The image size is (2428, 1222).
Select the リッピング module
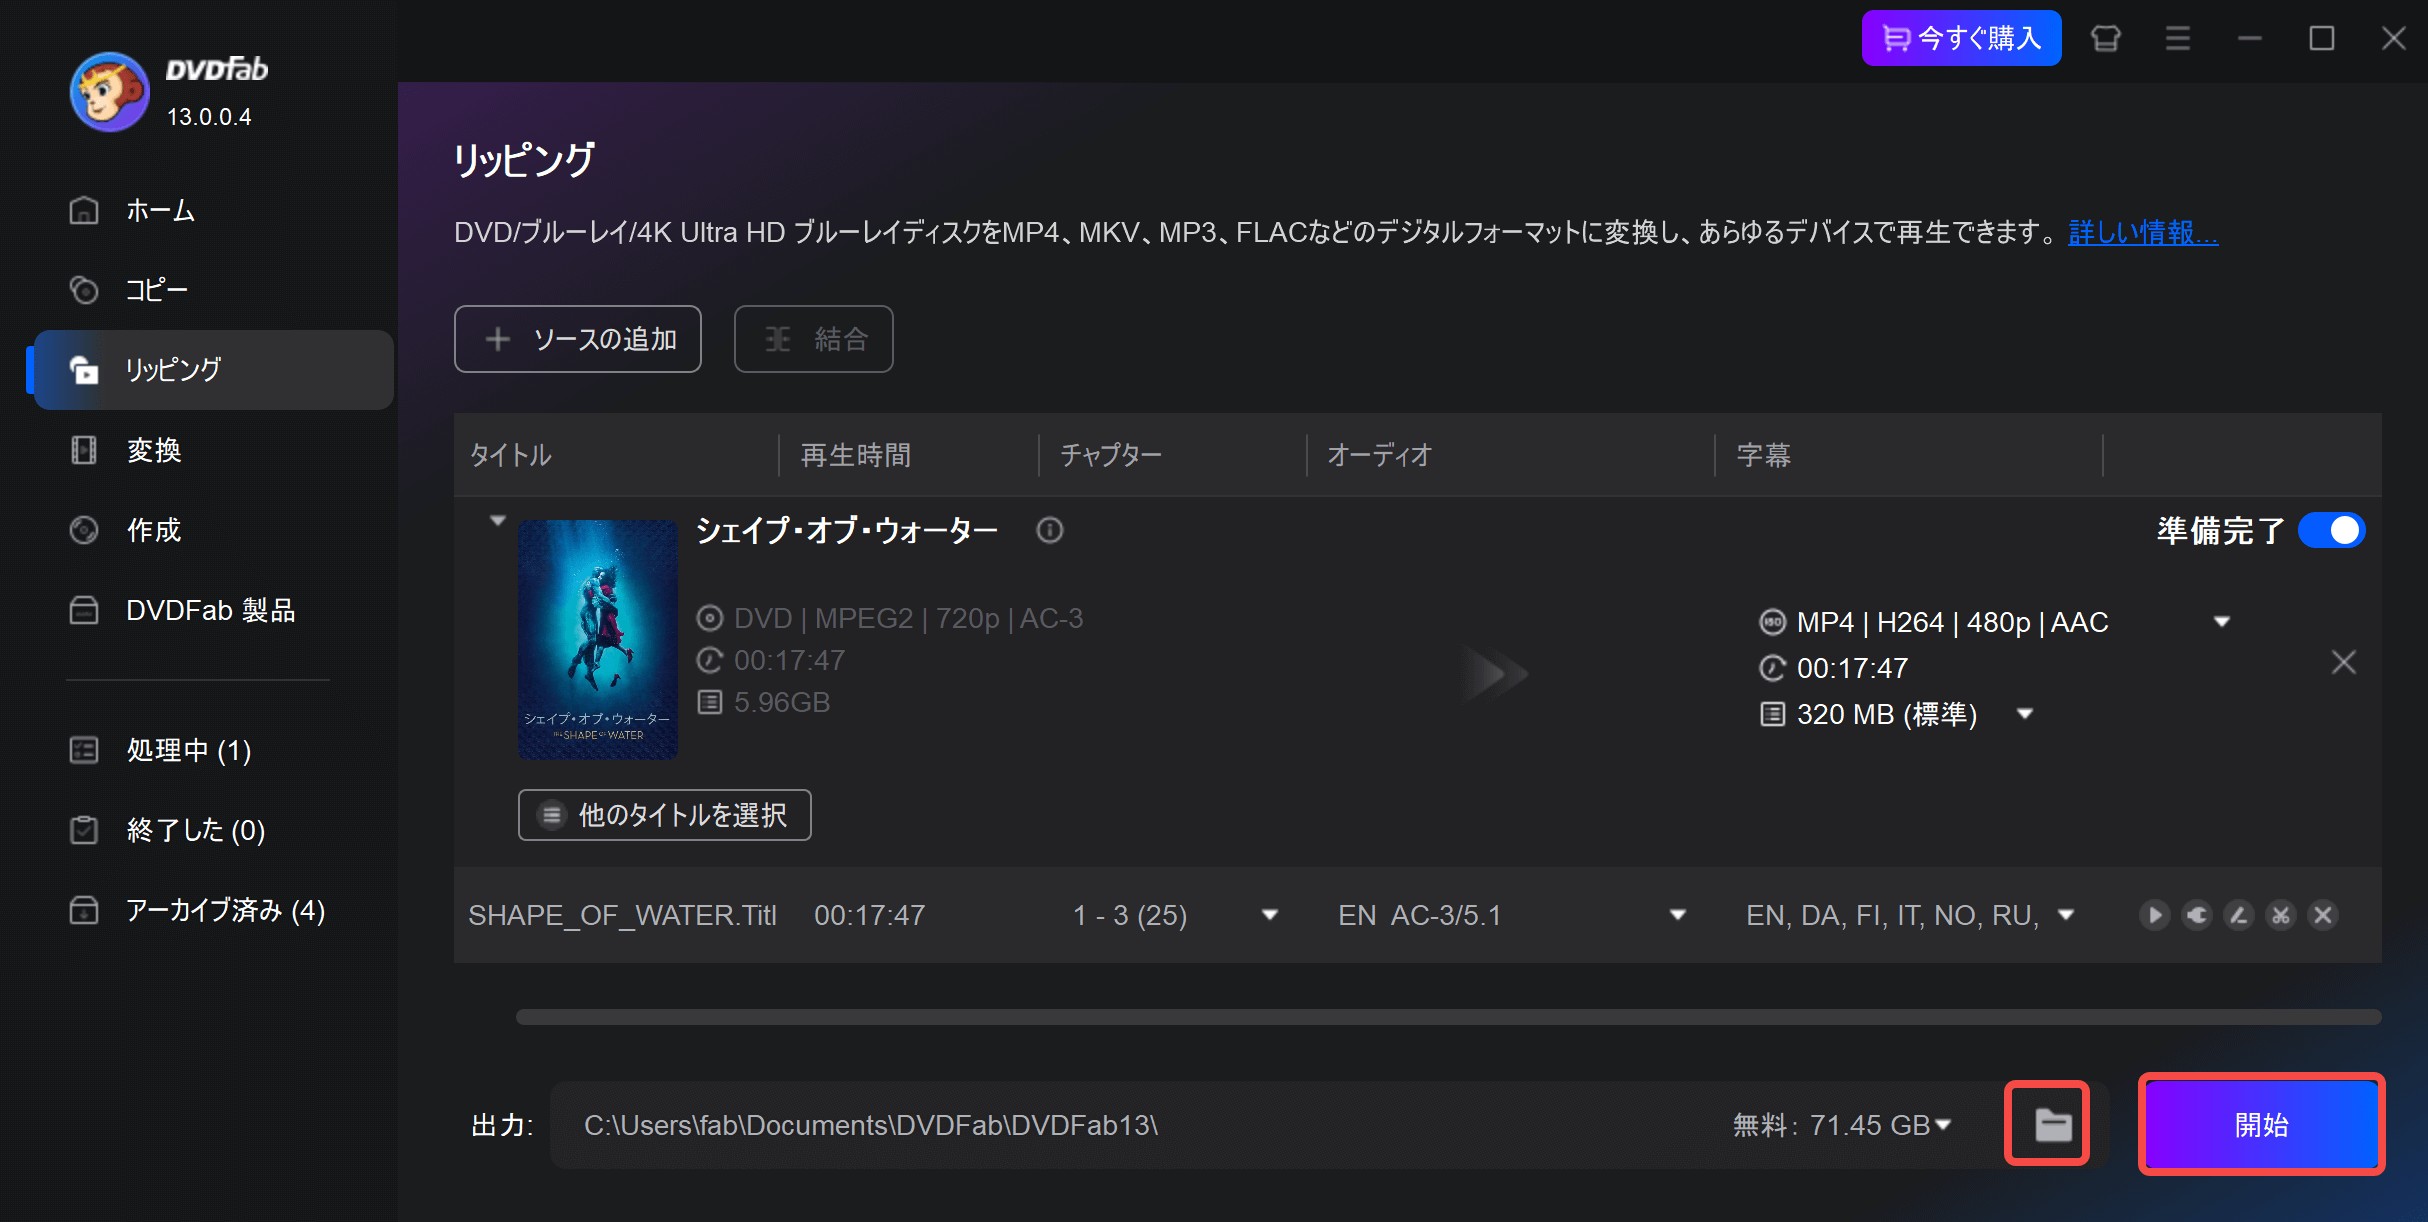pyautogui.click(x=213, y=370)
